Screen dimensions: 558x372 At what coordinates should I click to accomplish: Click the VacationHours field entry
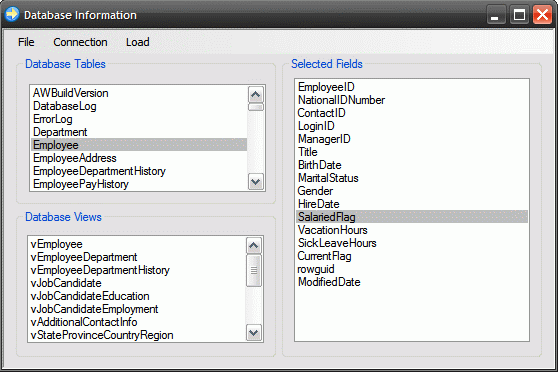(412, 230)
